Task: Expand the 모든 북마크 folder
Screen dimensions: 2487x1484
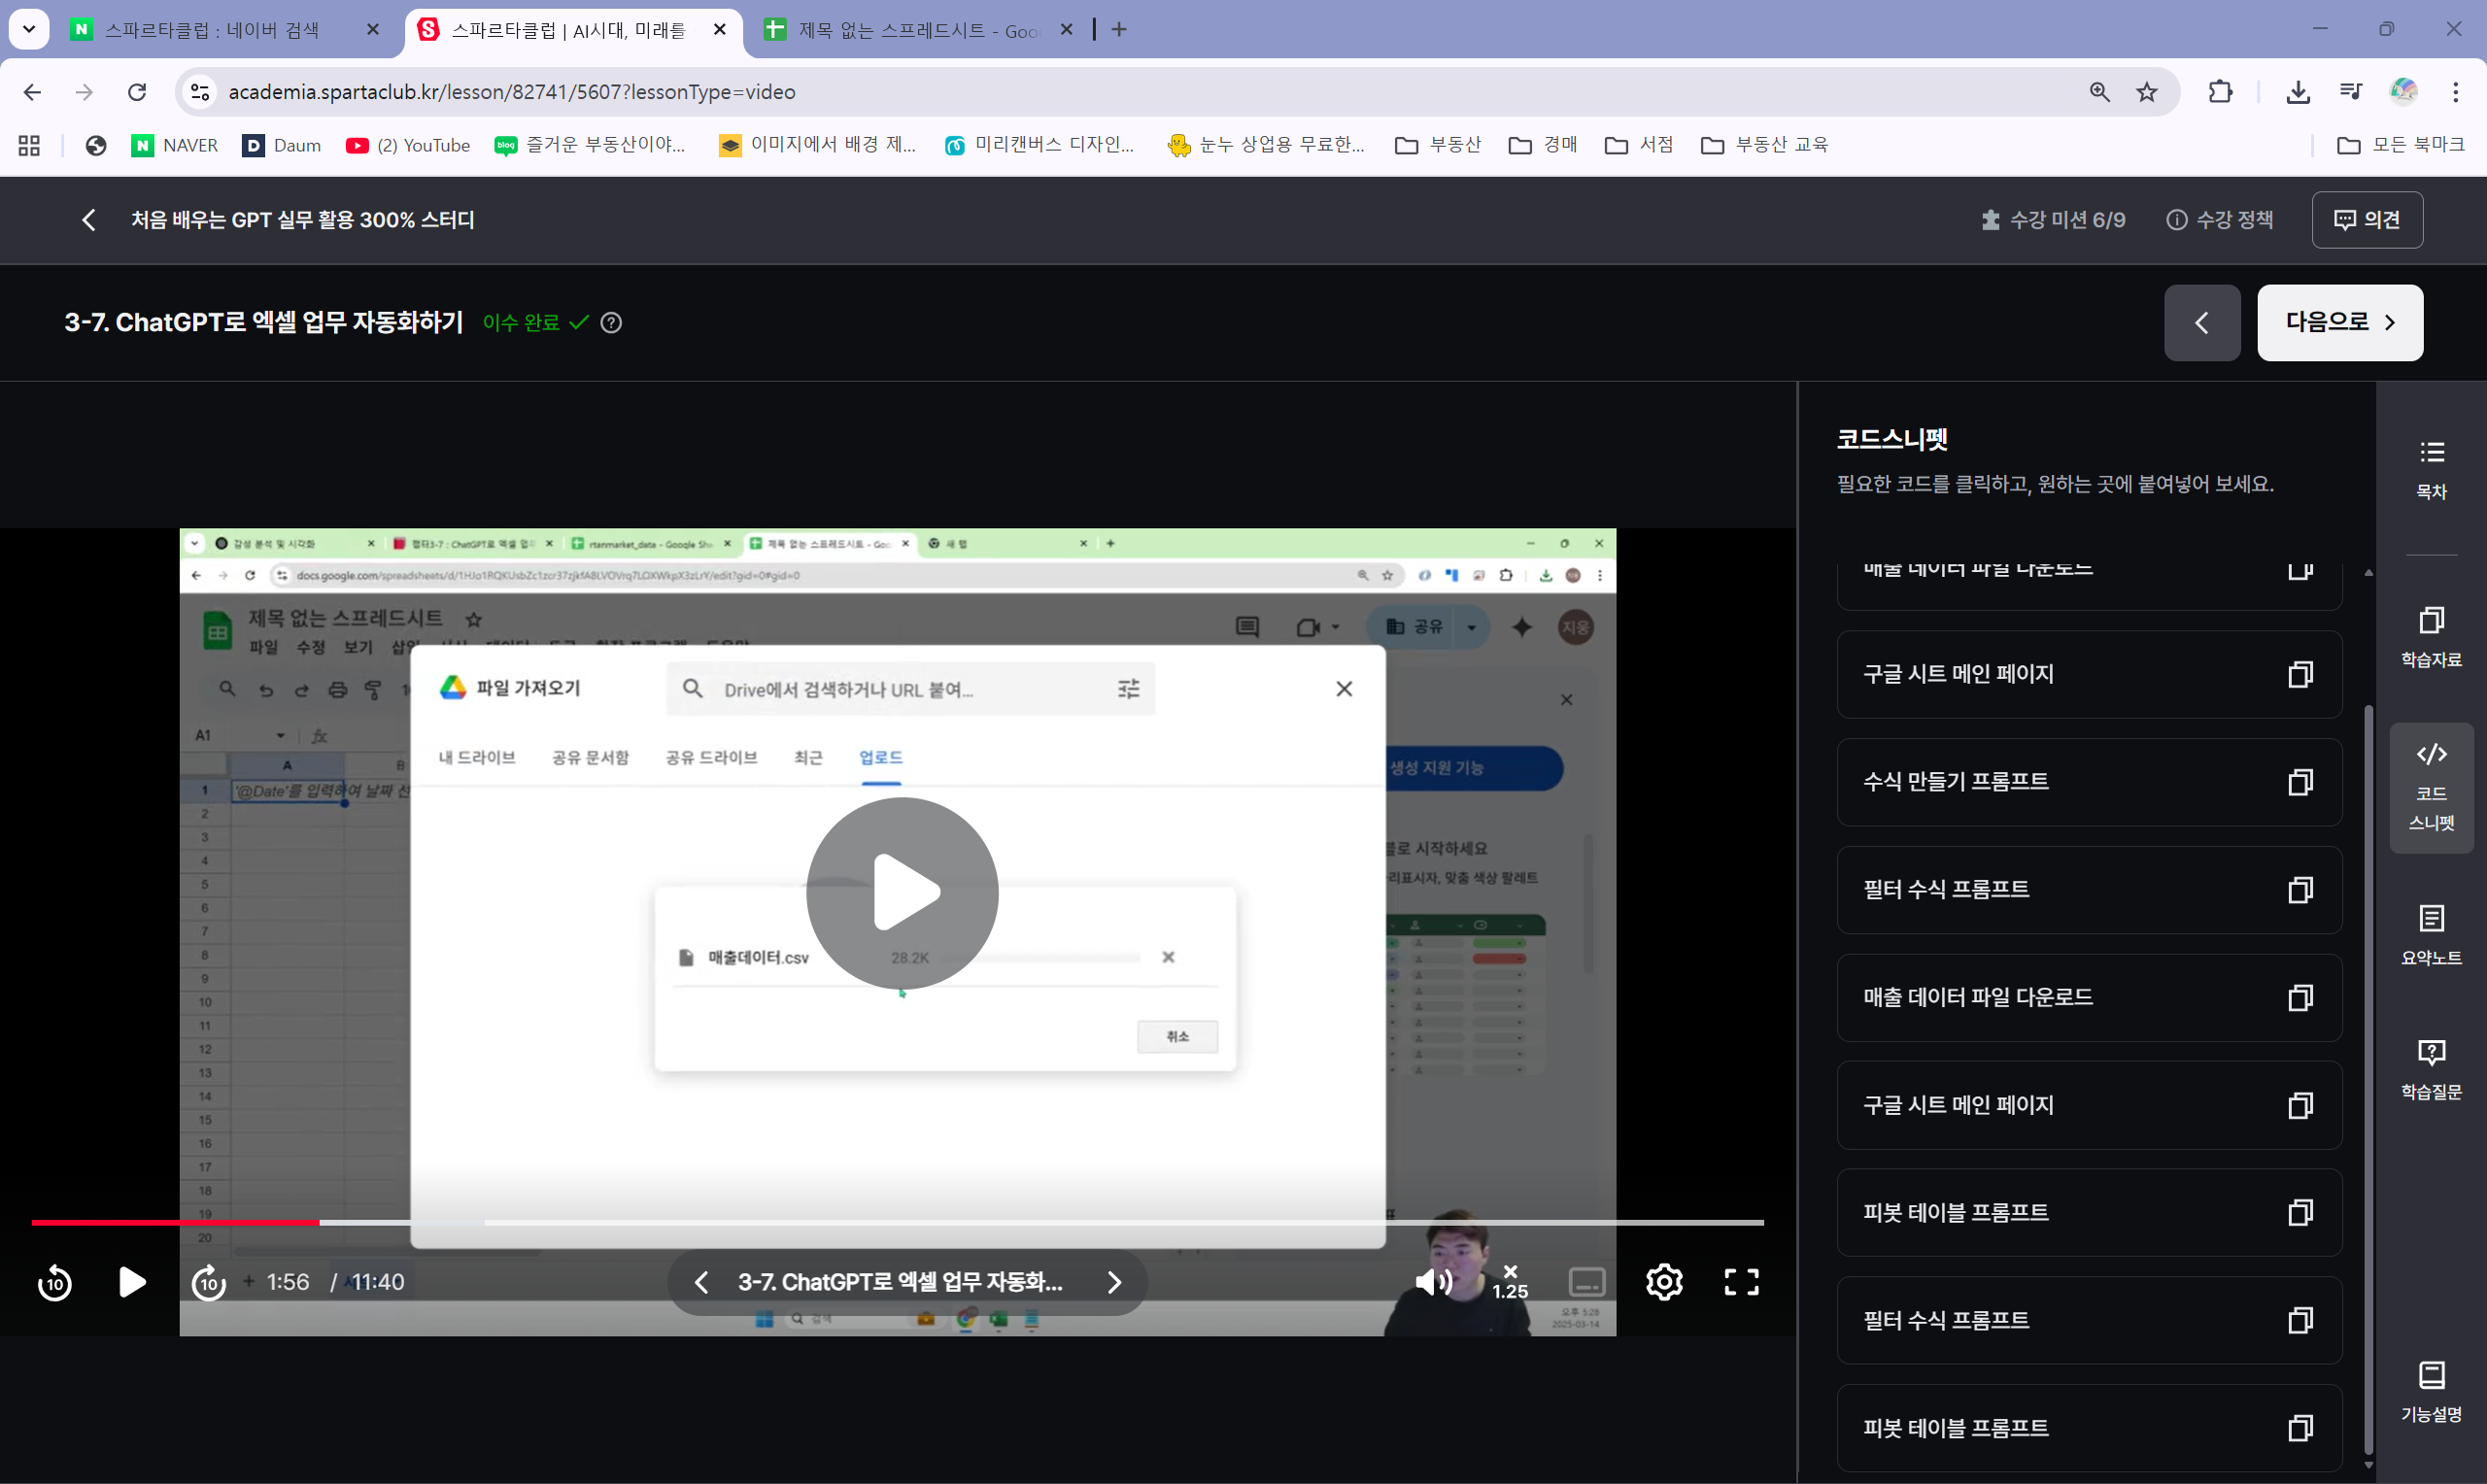Action: point(2401,145)
